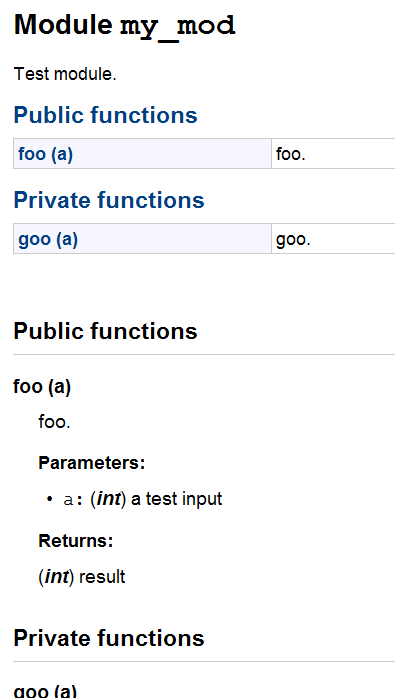
Task: Click the monospace parameter name 'a:'
Action: 73,499
